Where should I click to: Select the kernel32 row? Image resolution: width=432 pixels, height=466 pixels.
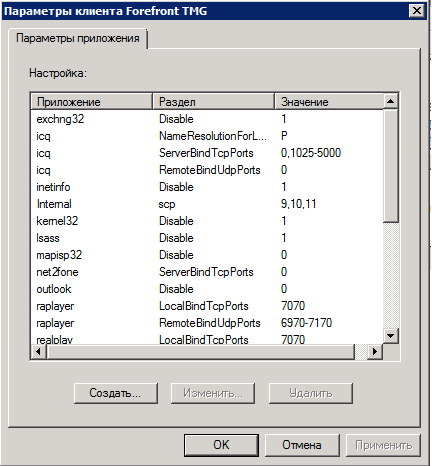(x=207, y=221)
